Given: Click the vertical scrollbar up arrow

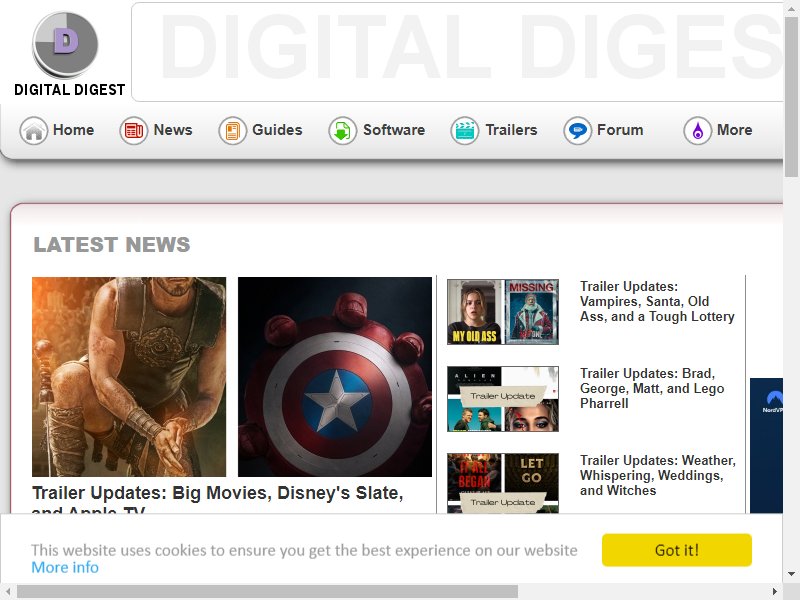Looking at the screenshot, I should coord(791,8).
